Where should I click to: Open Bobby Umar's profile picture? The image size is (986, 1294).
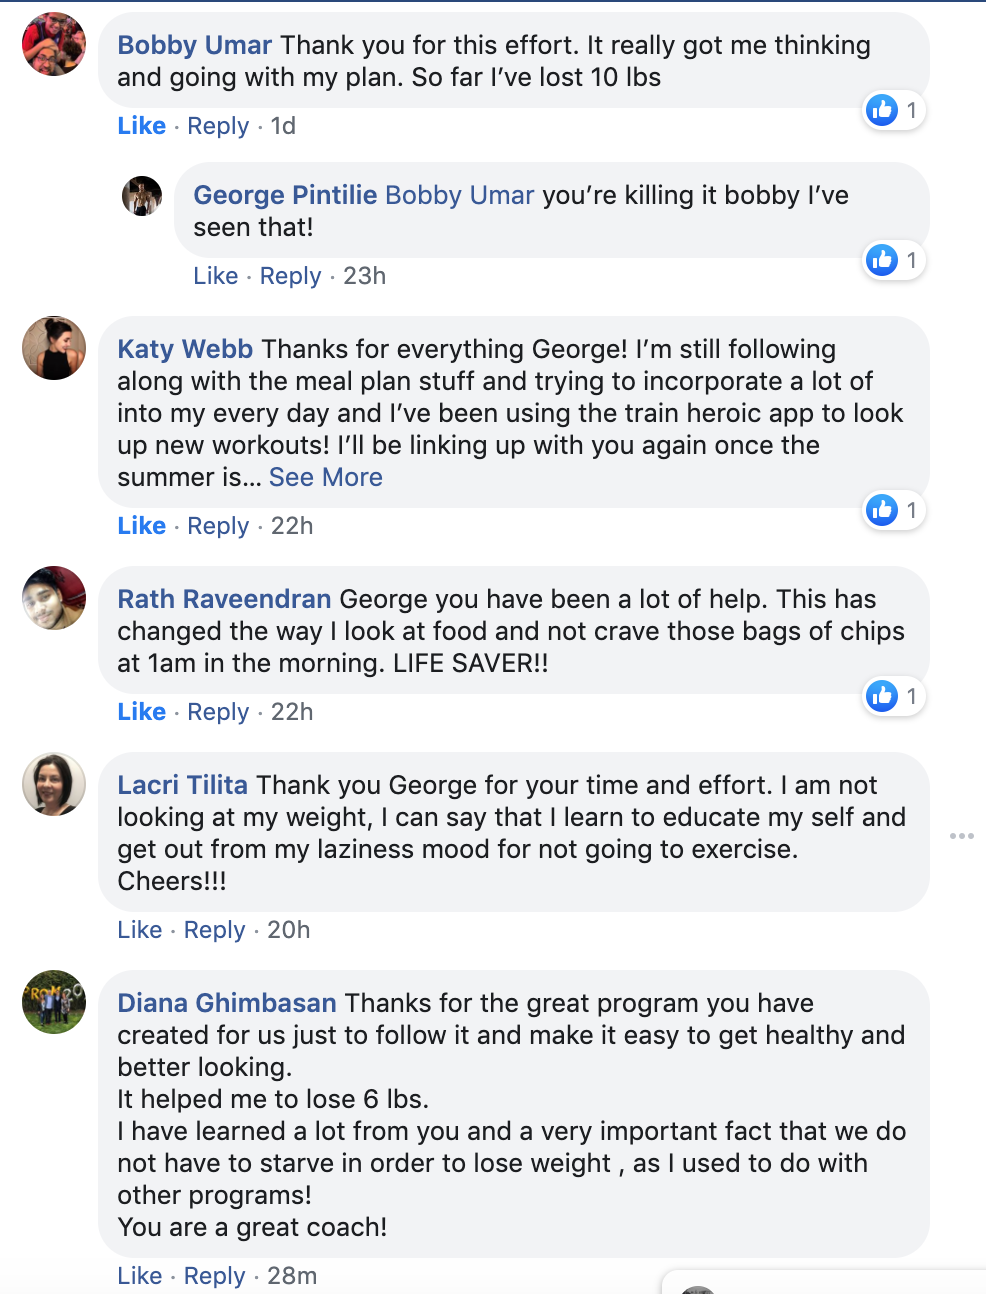[54, 45]
